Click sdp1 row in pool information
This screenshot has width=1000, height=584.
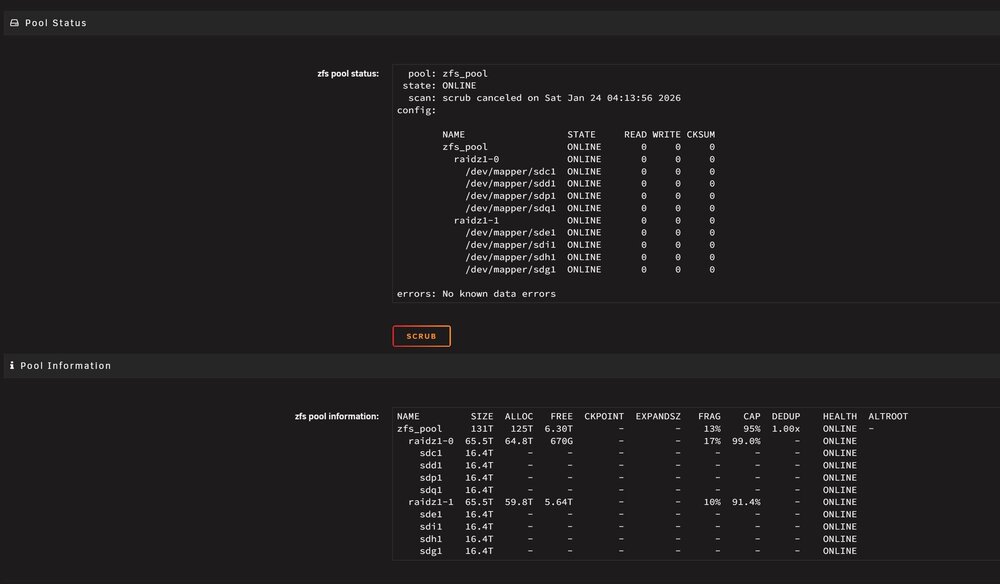tap(638, 478)
